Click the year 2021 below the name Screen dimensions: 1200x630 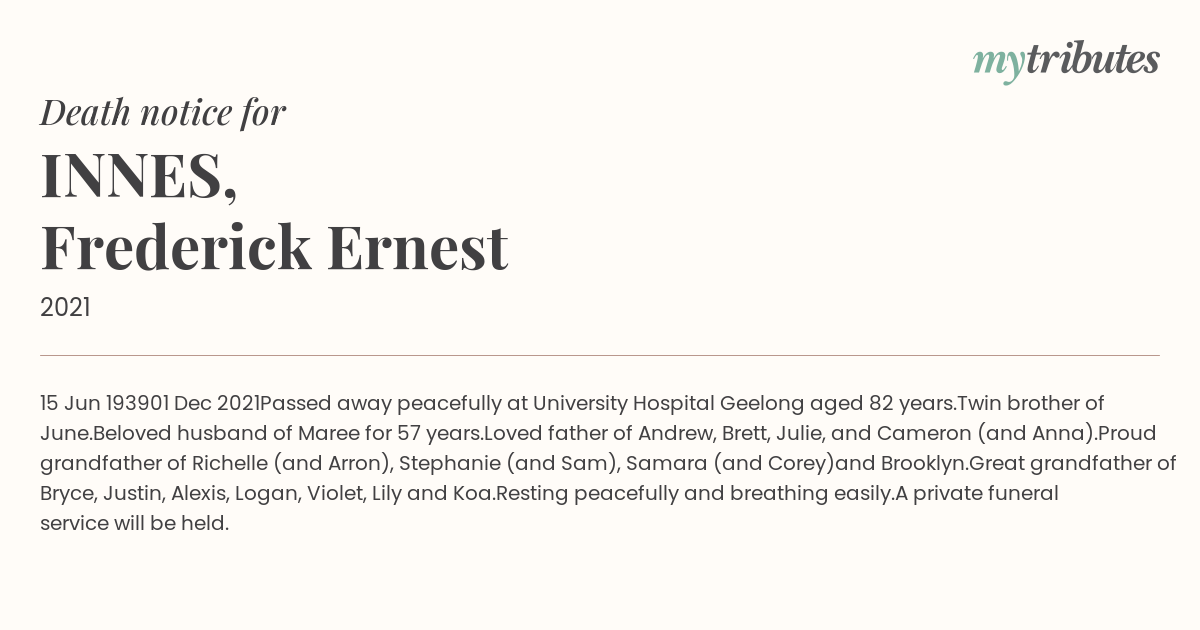(65, 308)
